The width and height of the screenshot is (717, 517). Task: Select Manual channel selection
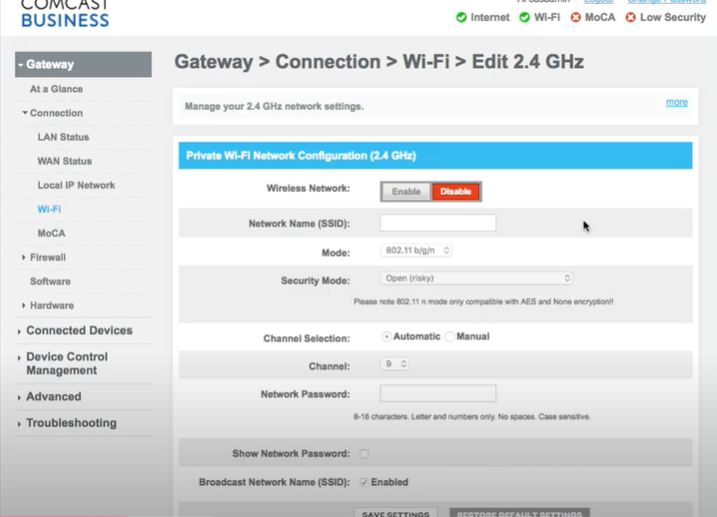(450, 337)
